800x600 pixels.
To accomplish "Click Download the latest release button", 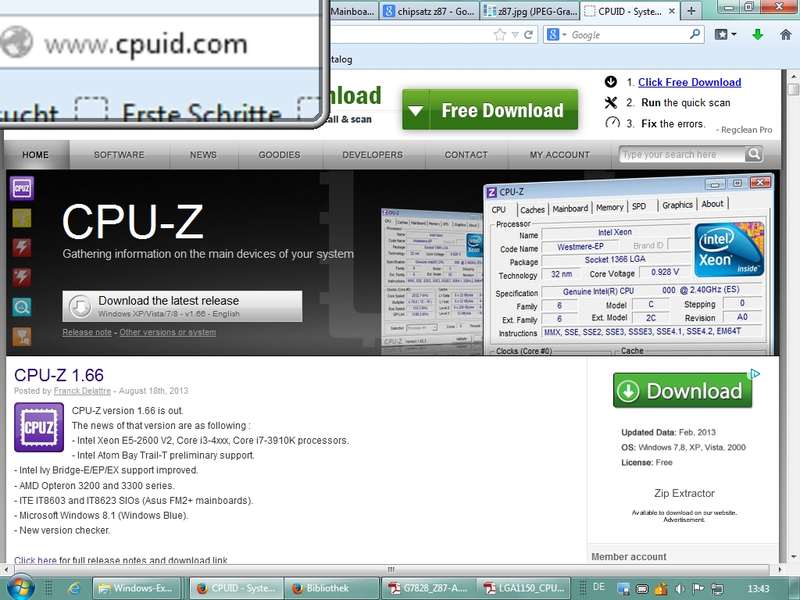I will pos(182,306).
